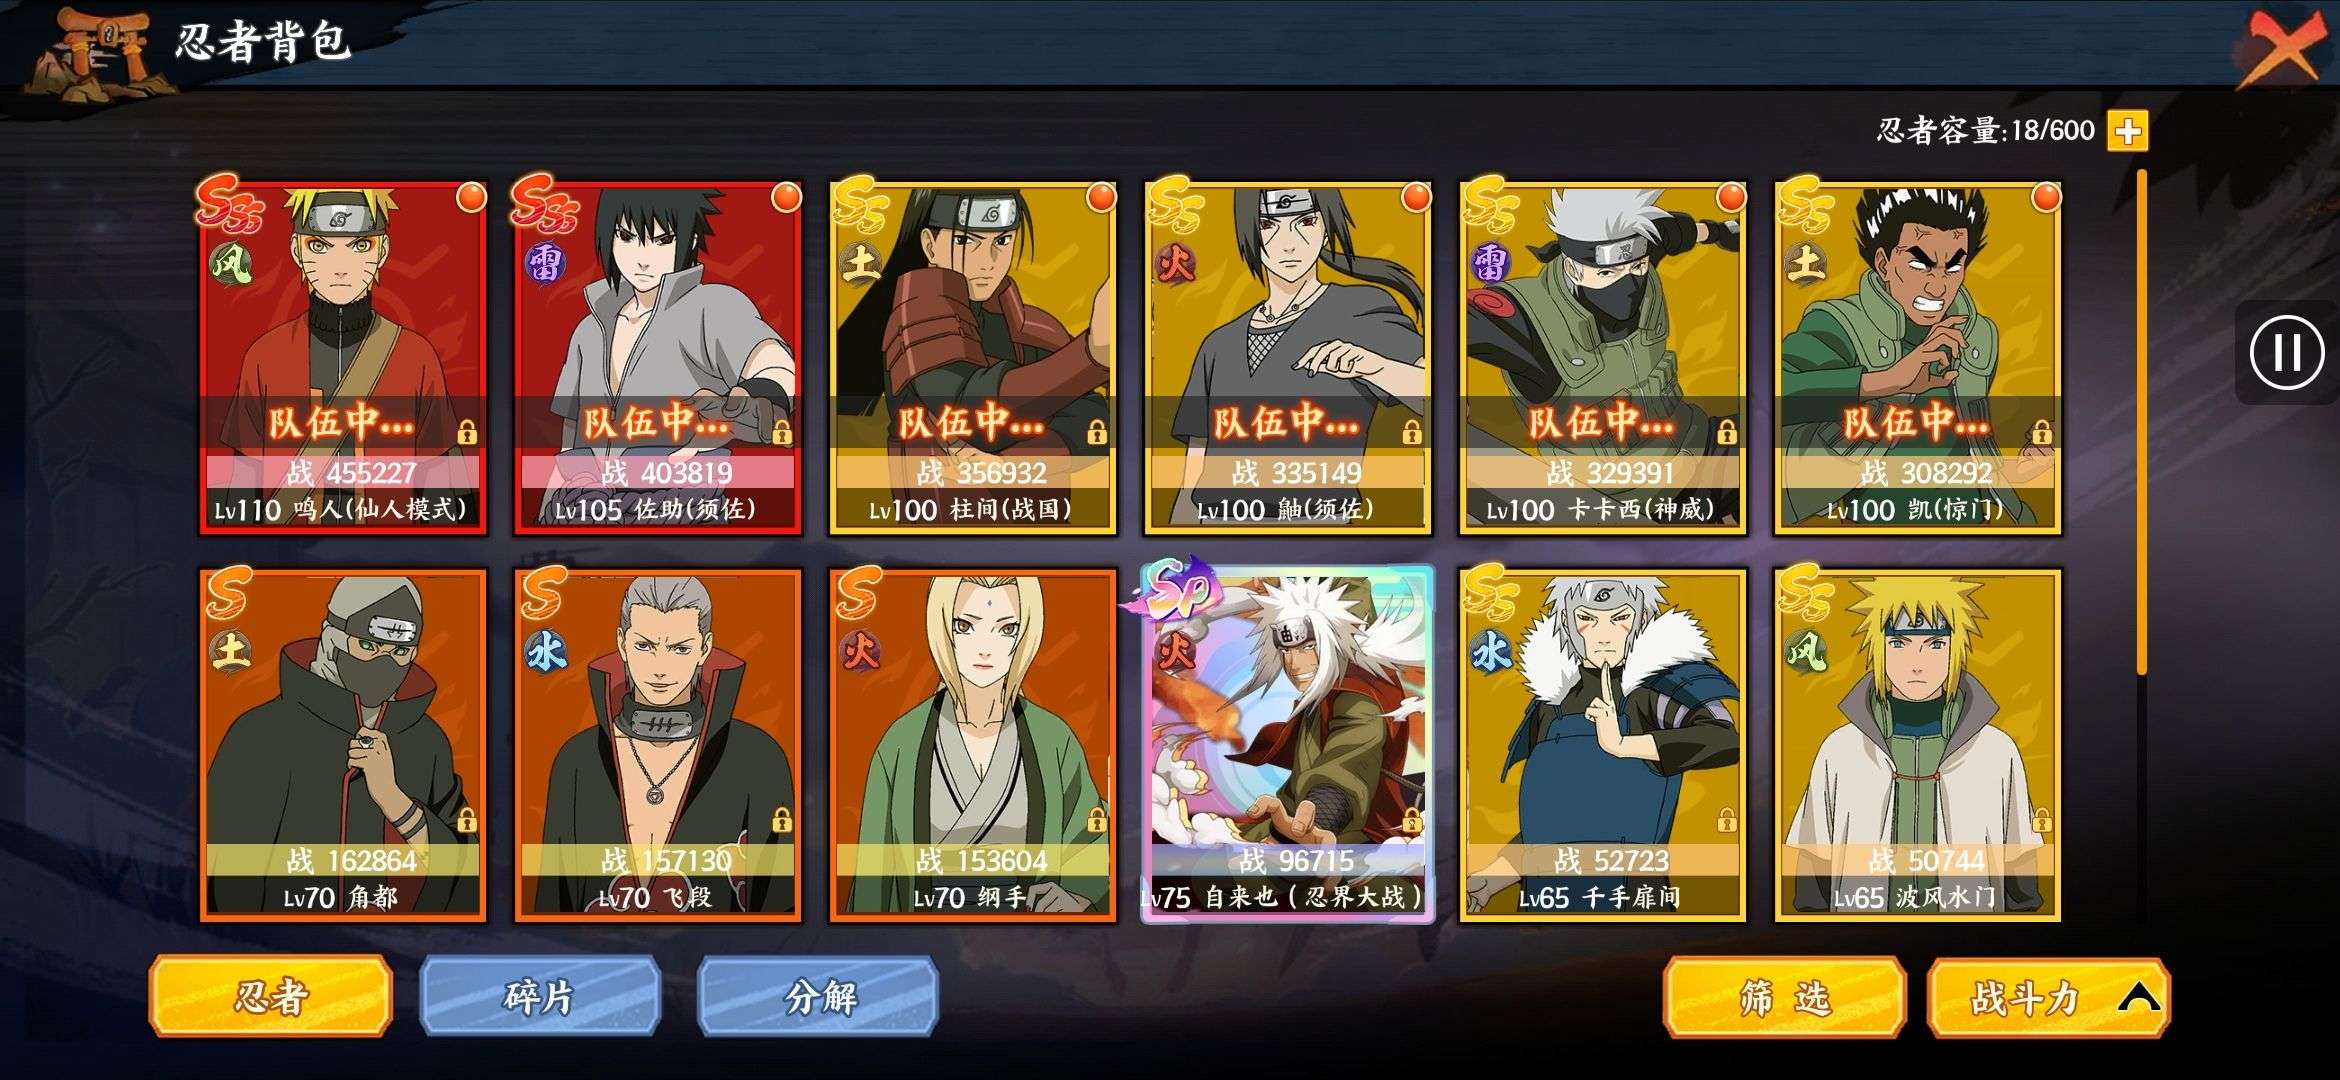
Task: Pause the game with the pause icon
Action: (x=2287, y=352)
